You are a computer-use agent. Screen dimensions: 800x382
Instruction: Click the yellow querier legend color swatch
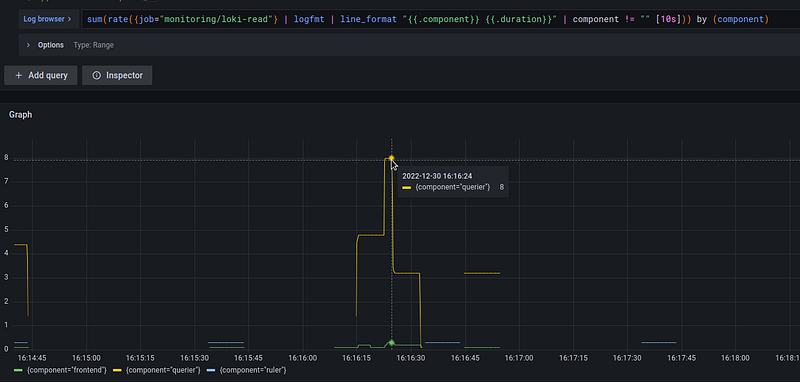point(118,370)
